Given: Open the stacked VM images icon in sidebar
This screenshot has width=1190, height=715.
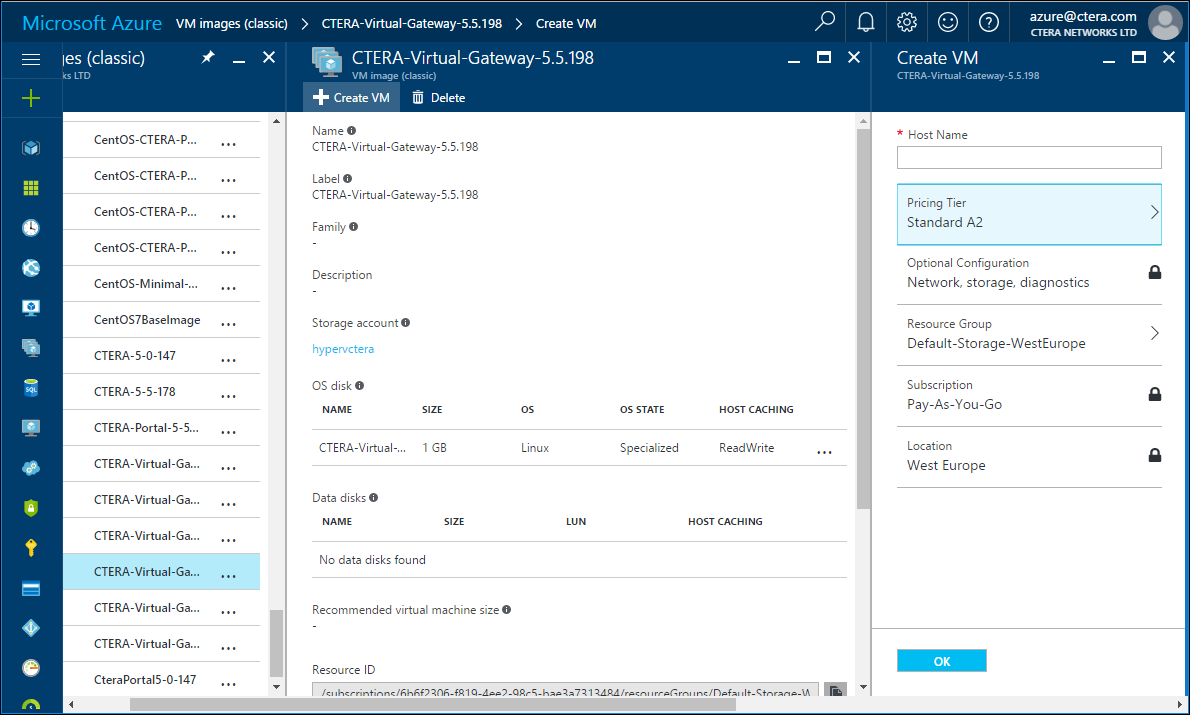Looking at the screenshot, I should [31, 348].
